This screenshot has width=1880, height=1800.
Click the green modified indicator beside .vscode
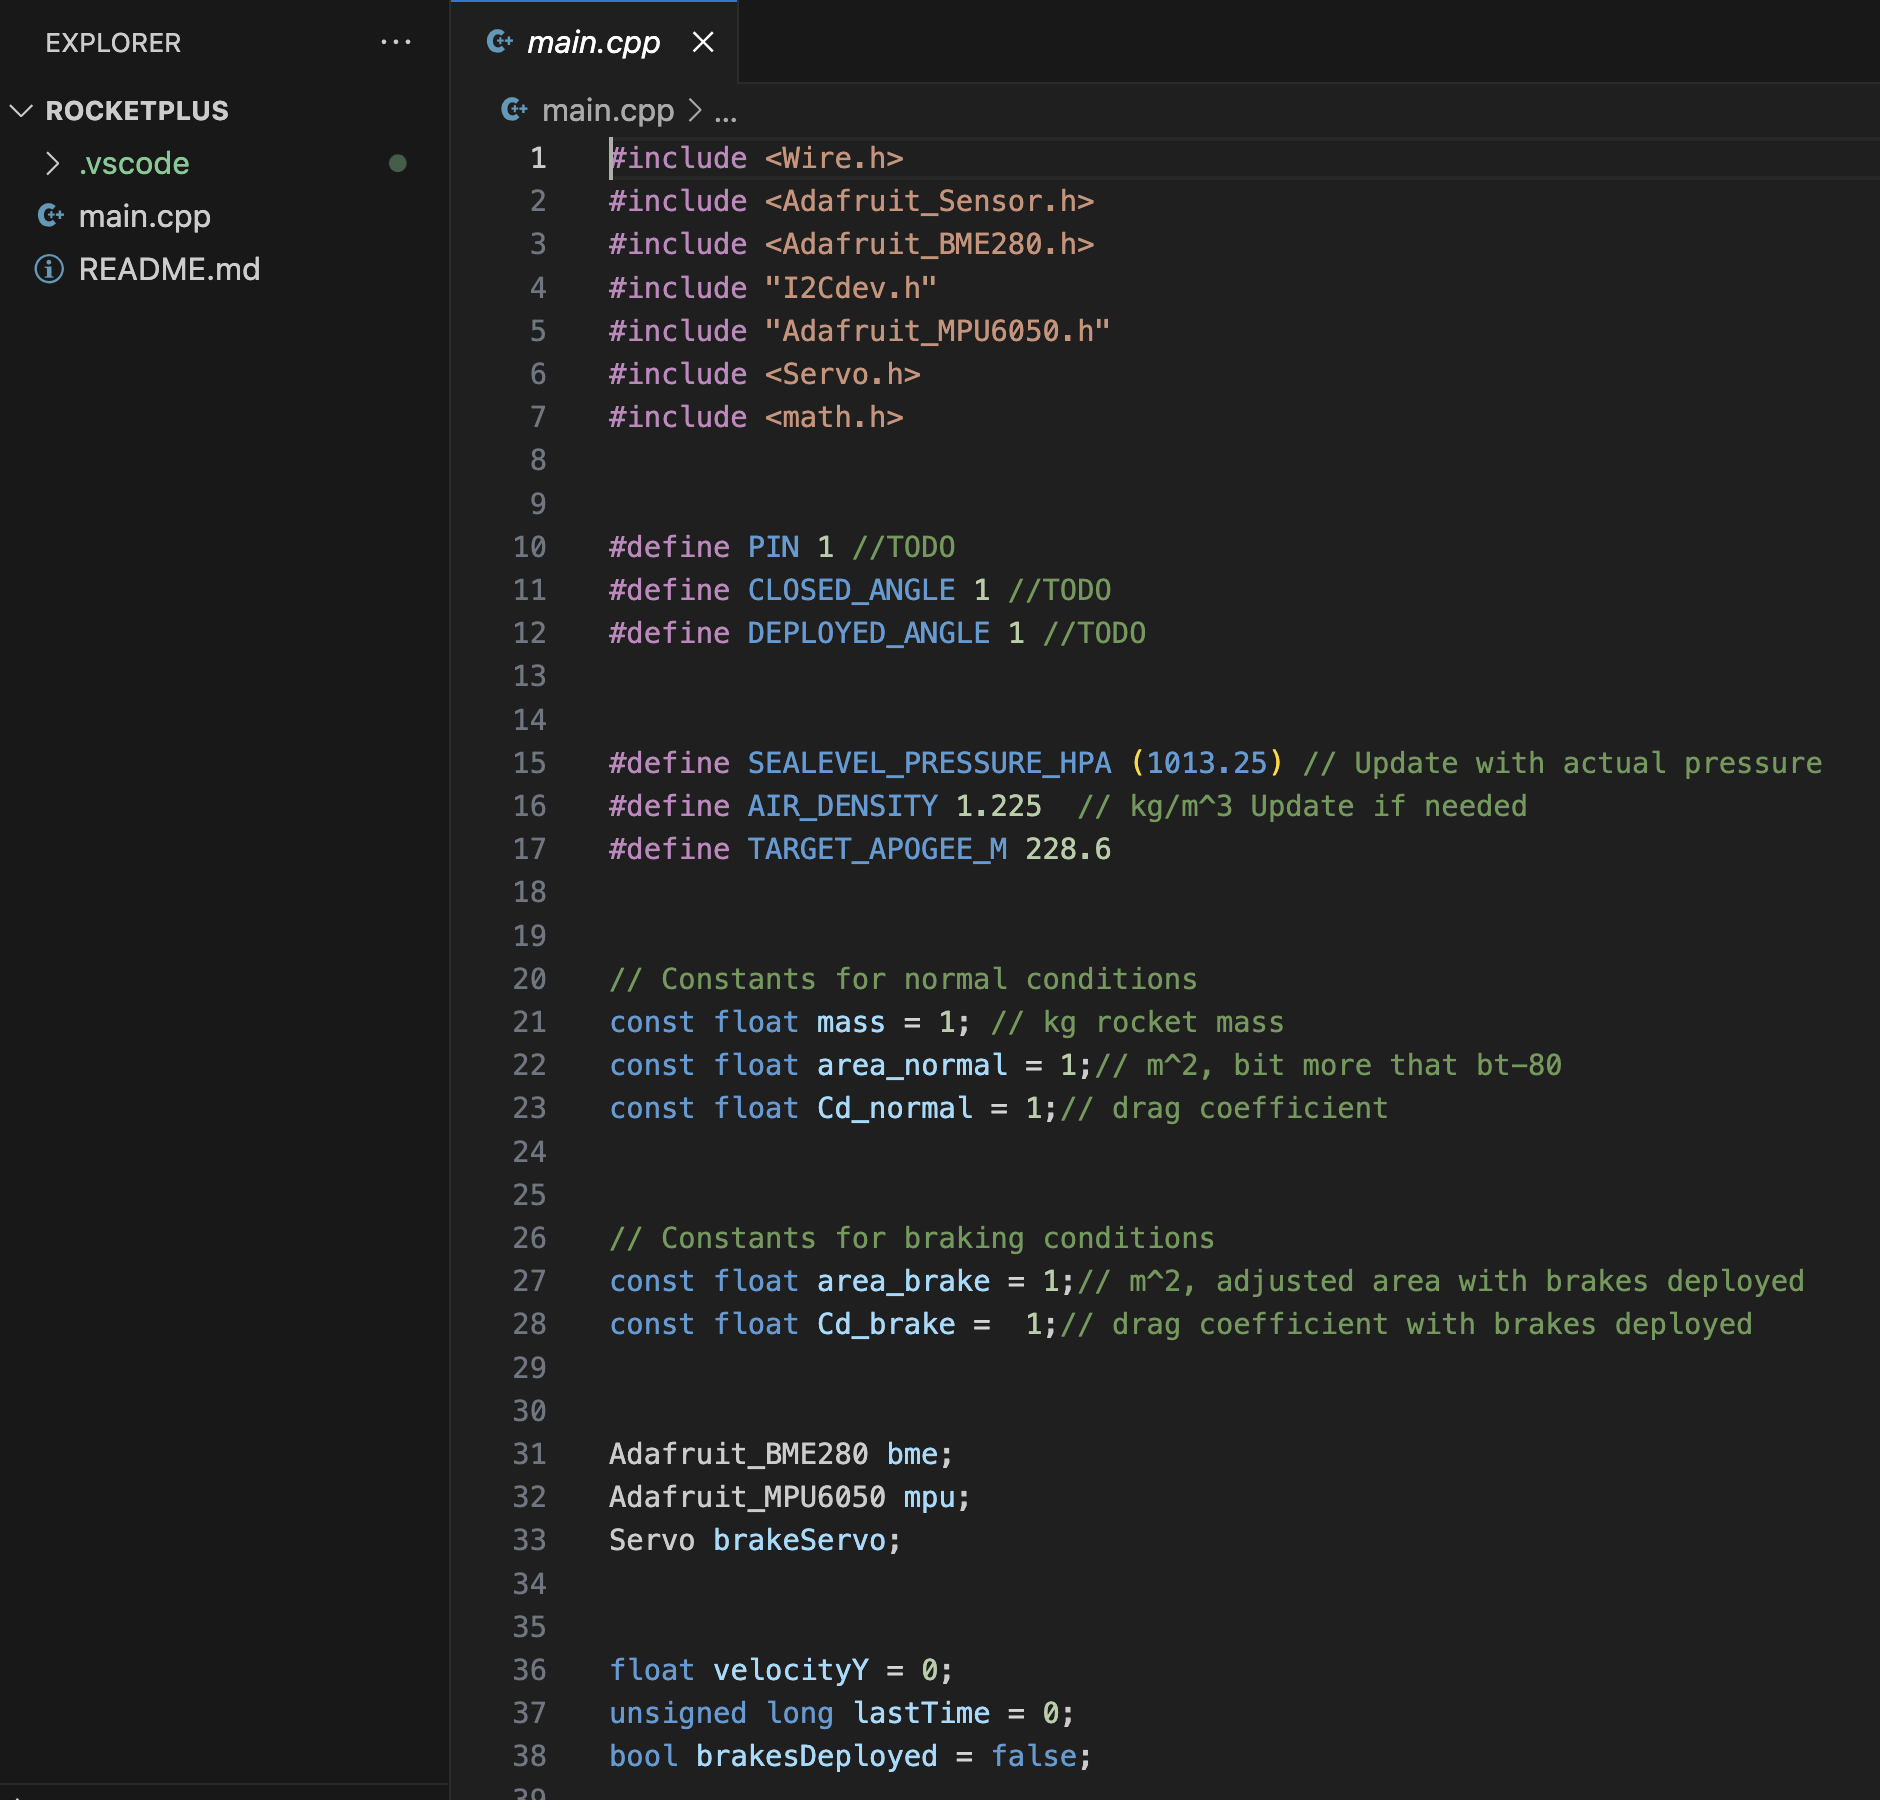tap(398, 163)
